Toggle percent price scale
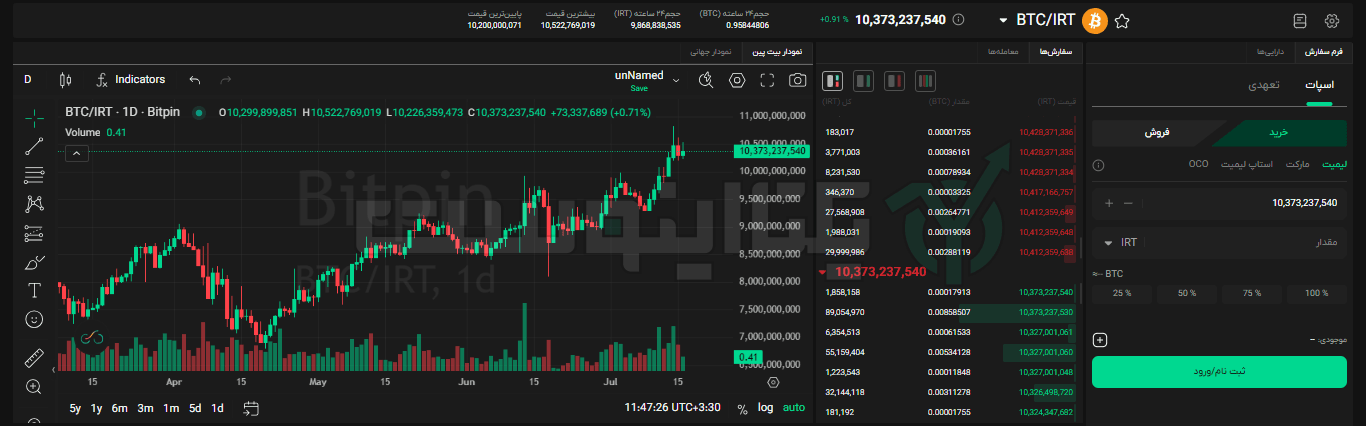This screenshot has width=1366, height=426. (x=742, y=408)
